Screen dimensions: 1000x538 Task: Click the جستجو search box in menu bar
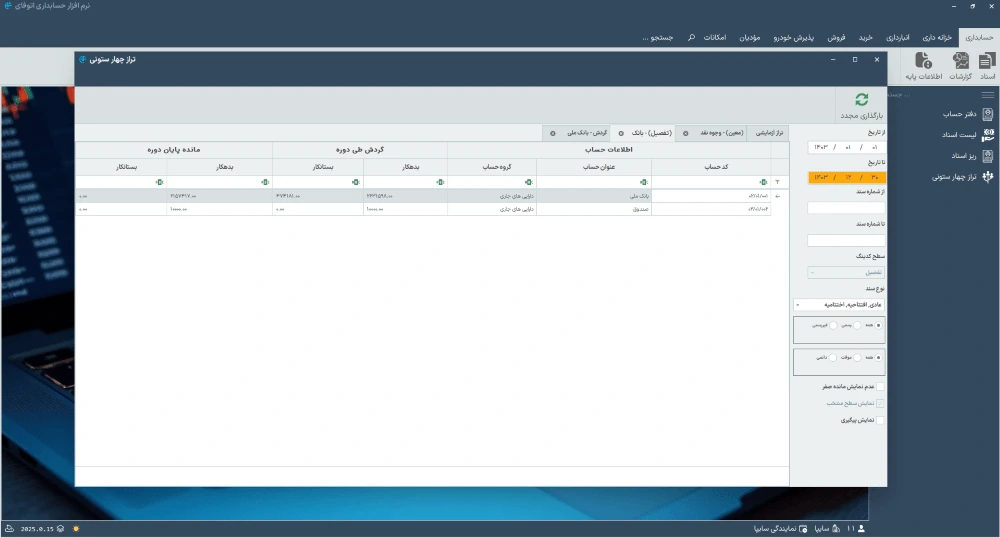pos(658,38)
